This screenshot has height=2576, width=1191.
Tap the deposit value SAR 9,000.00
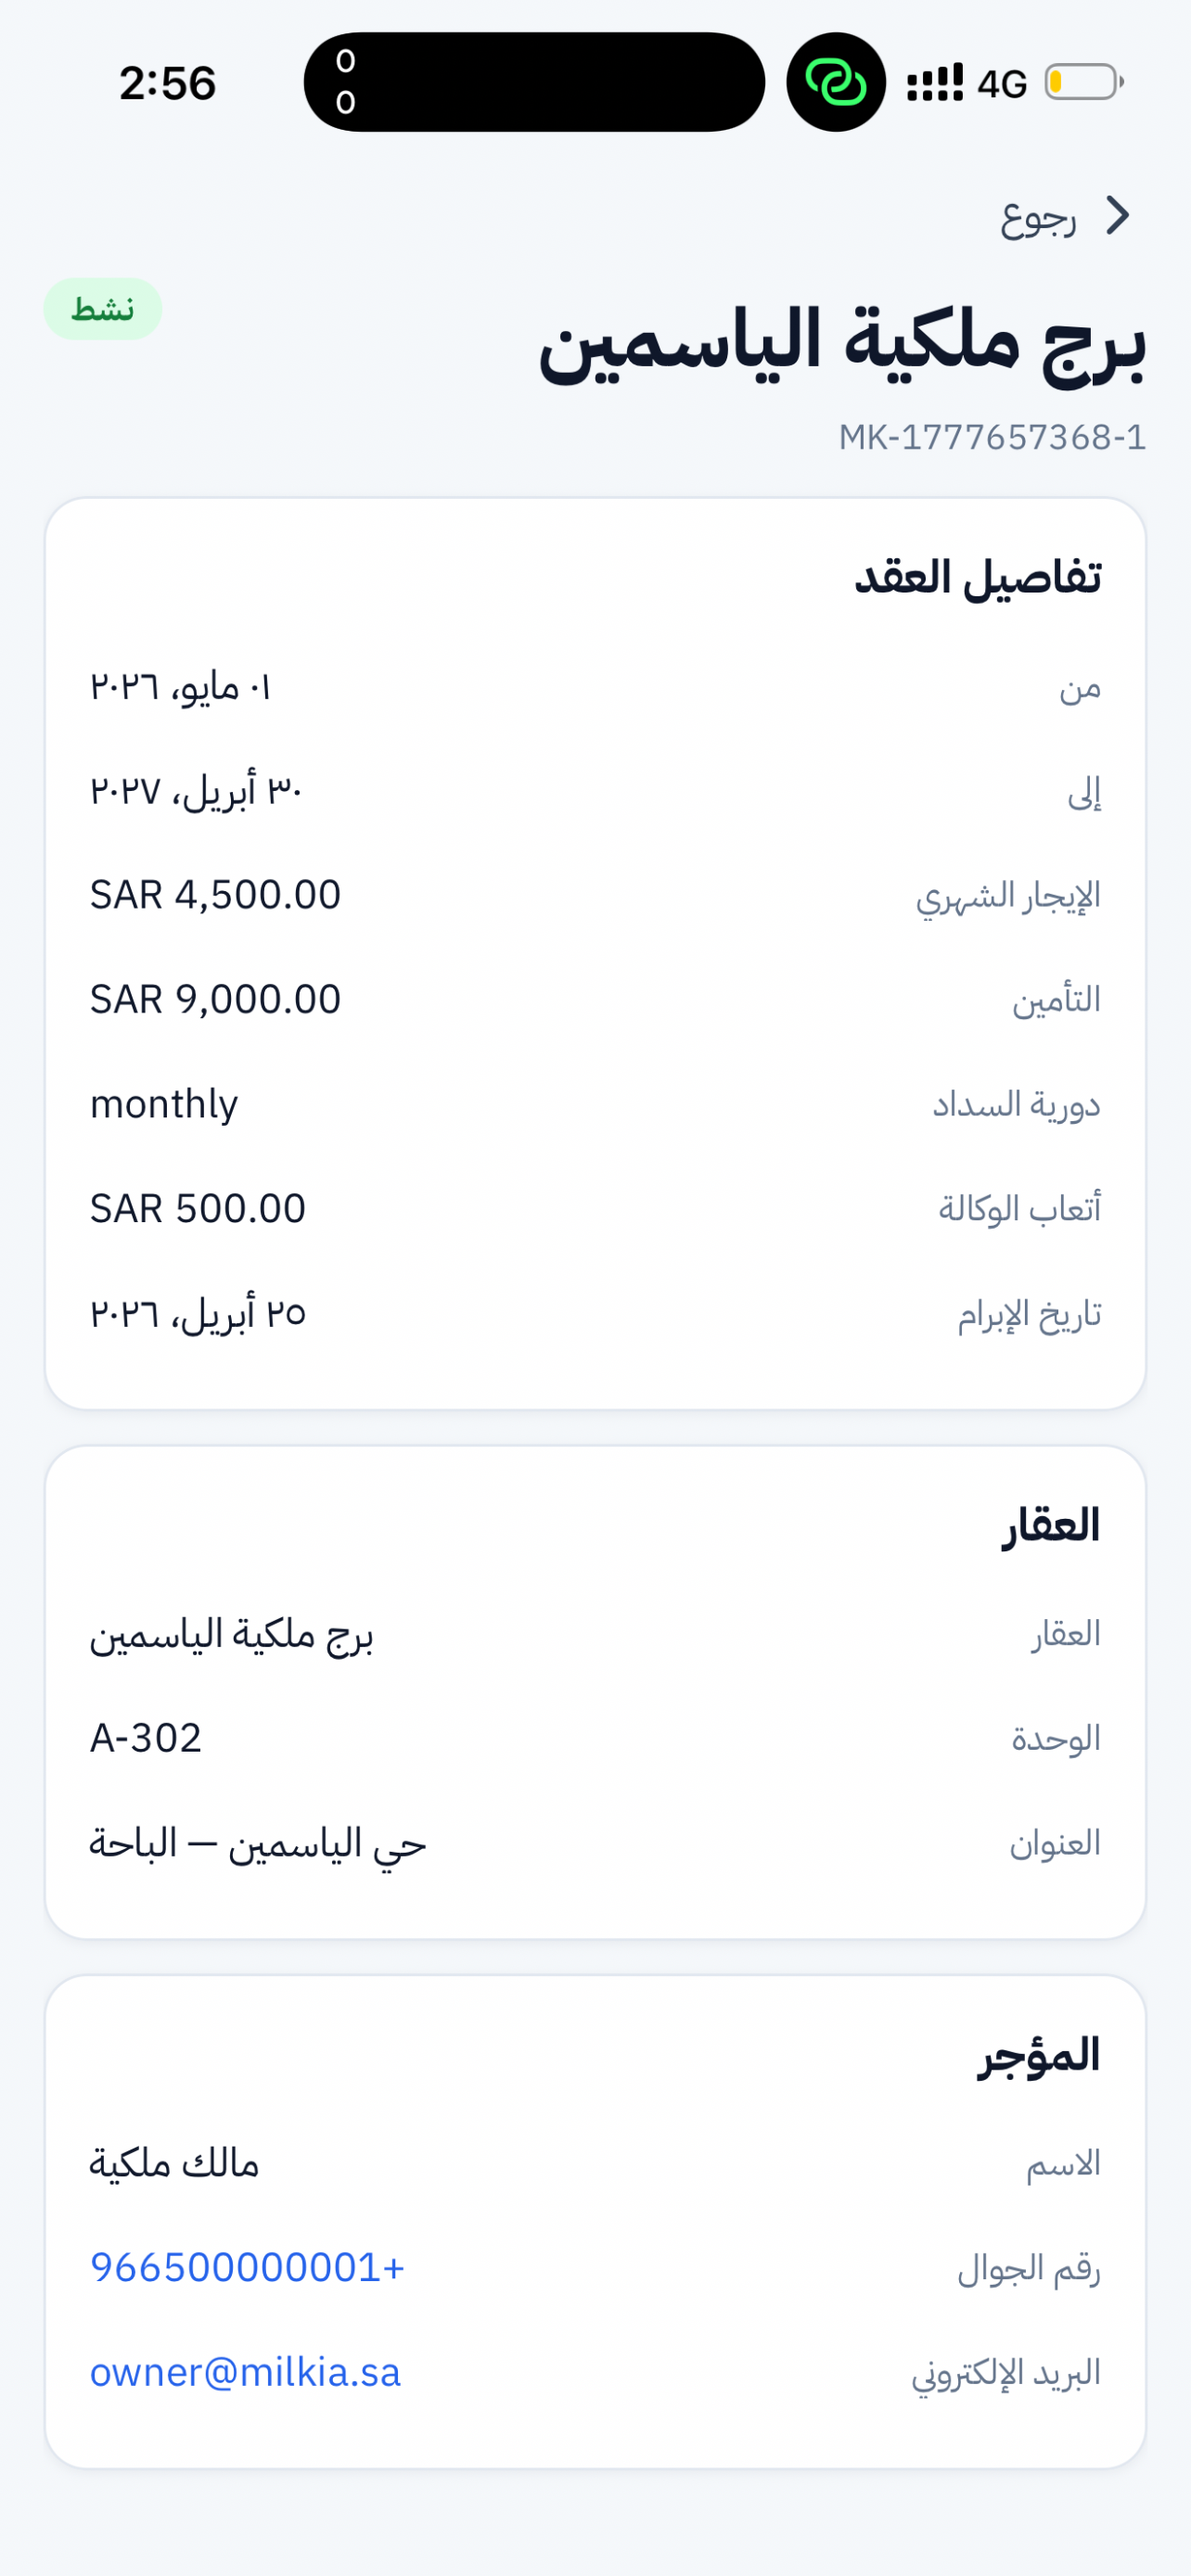click(x=216, y=1000)
